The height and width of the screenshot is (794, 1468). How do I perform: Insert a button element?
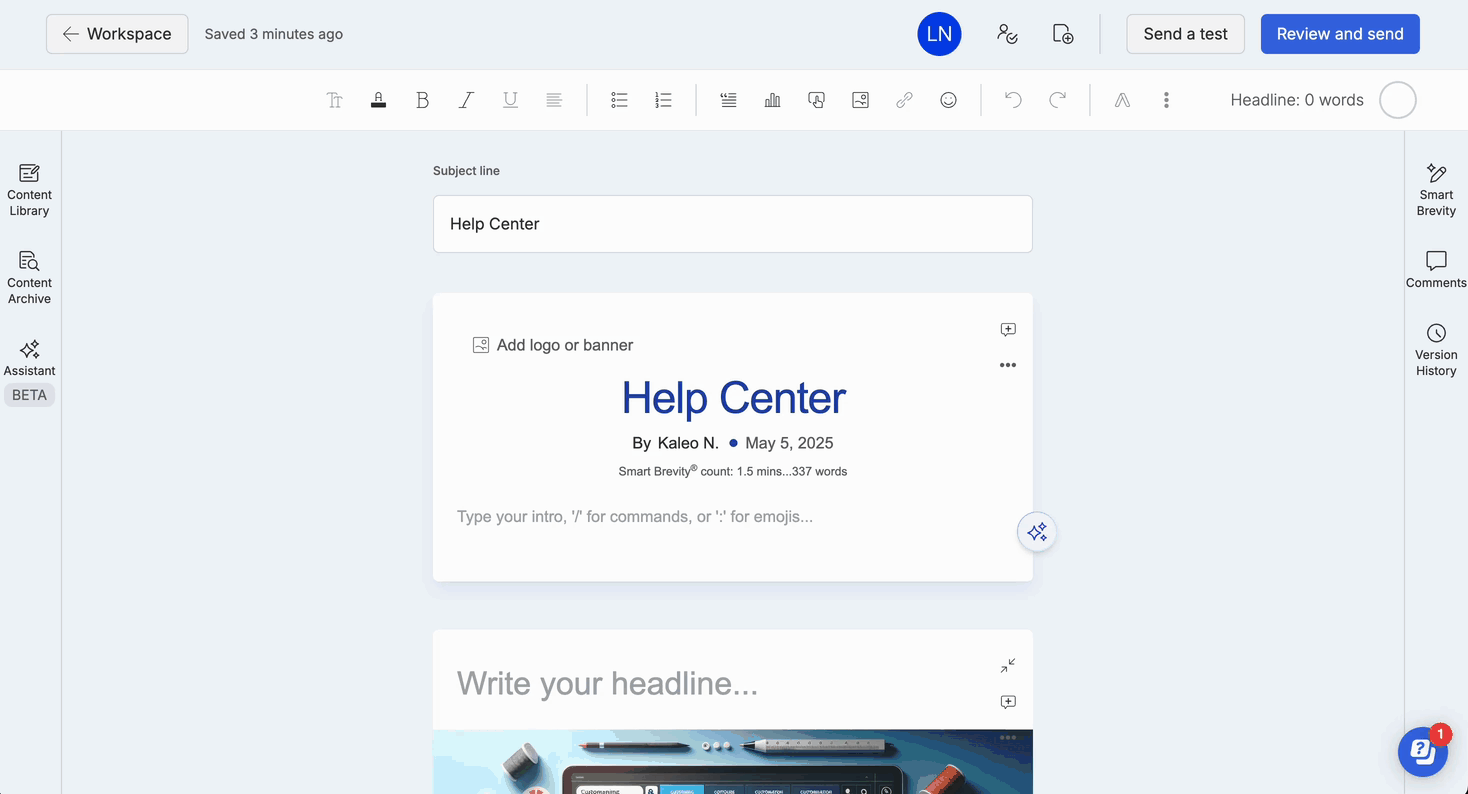tap(816, 100)
